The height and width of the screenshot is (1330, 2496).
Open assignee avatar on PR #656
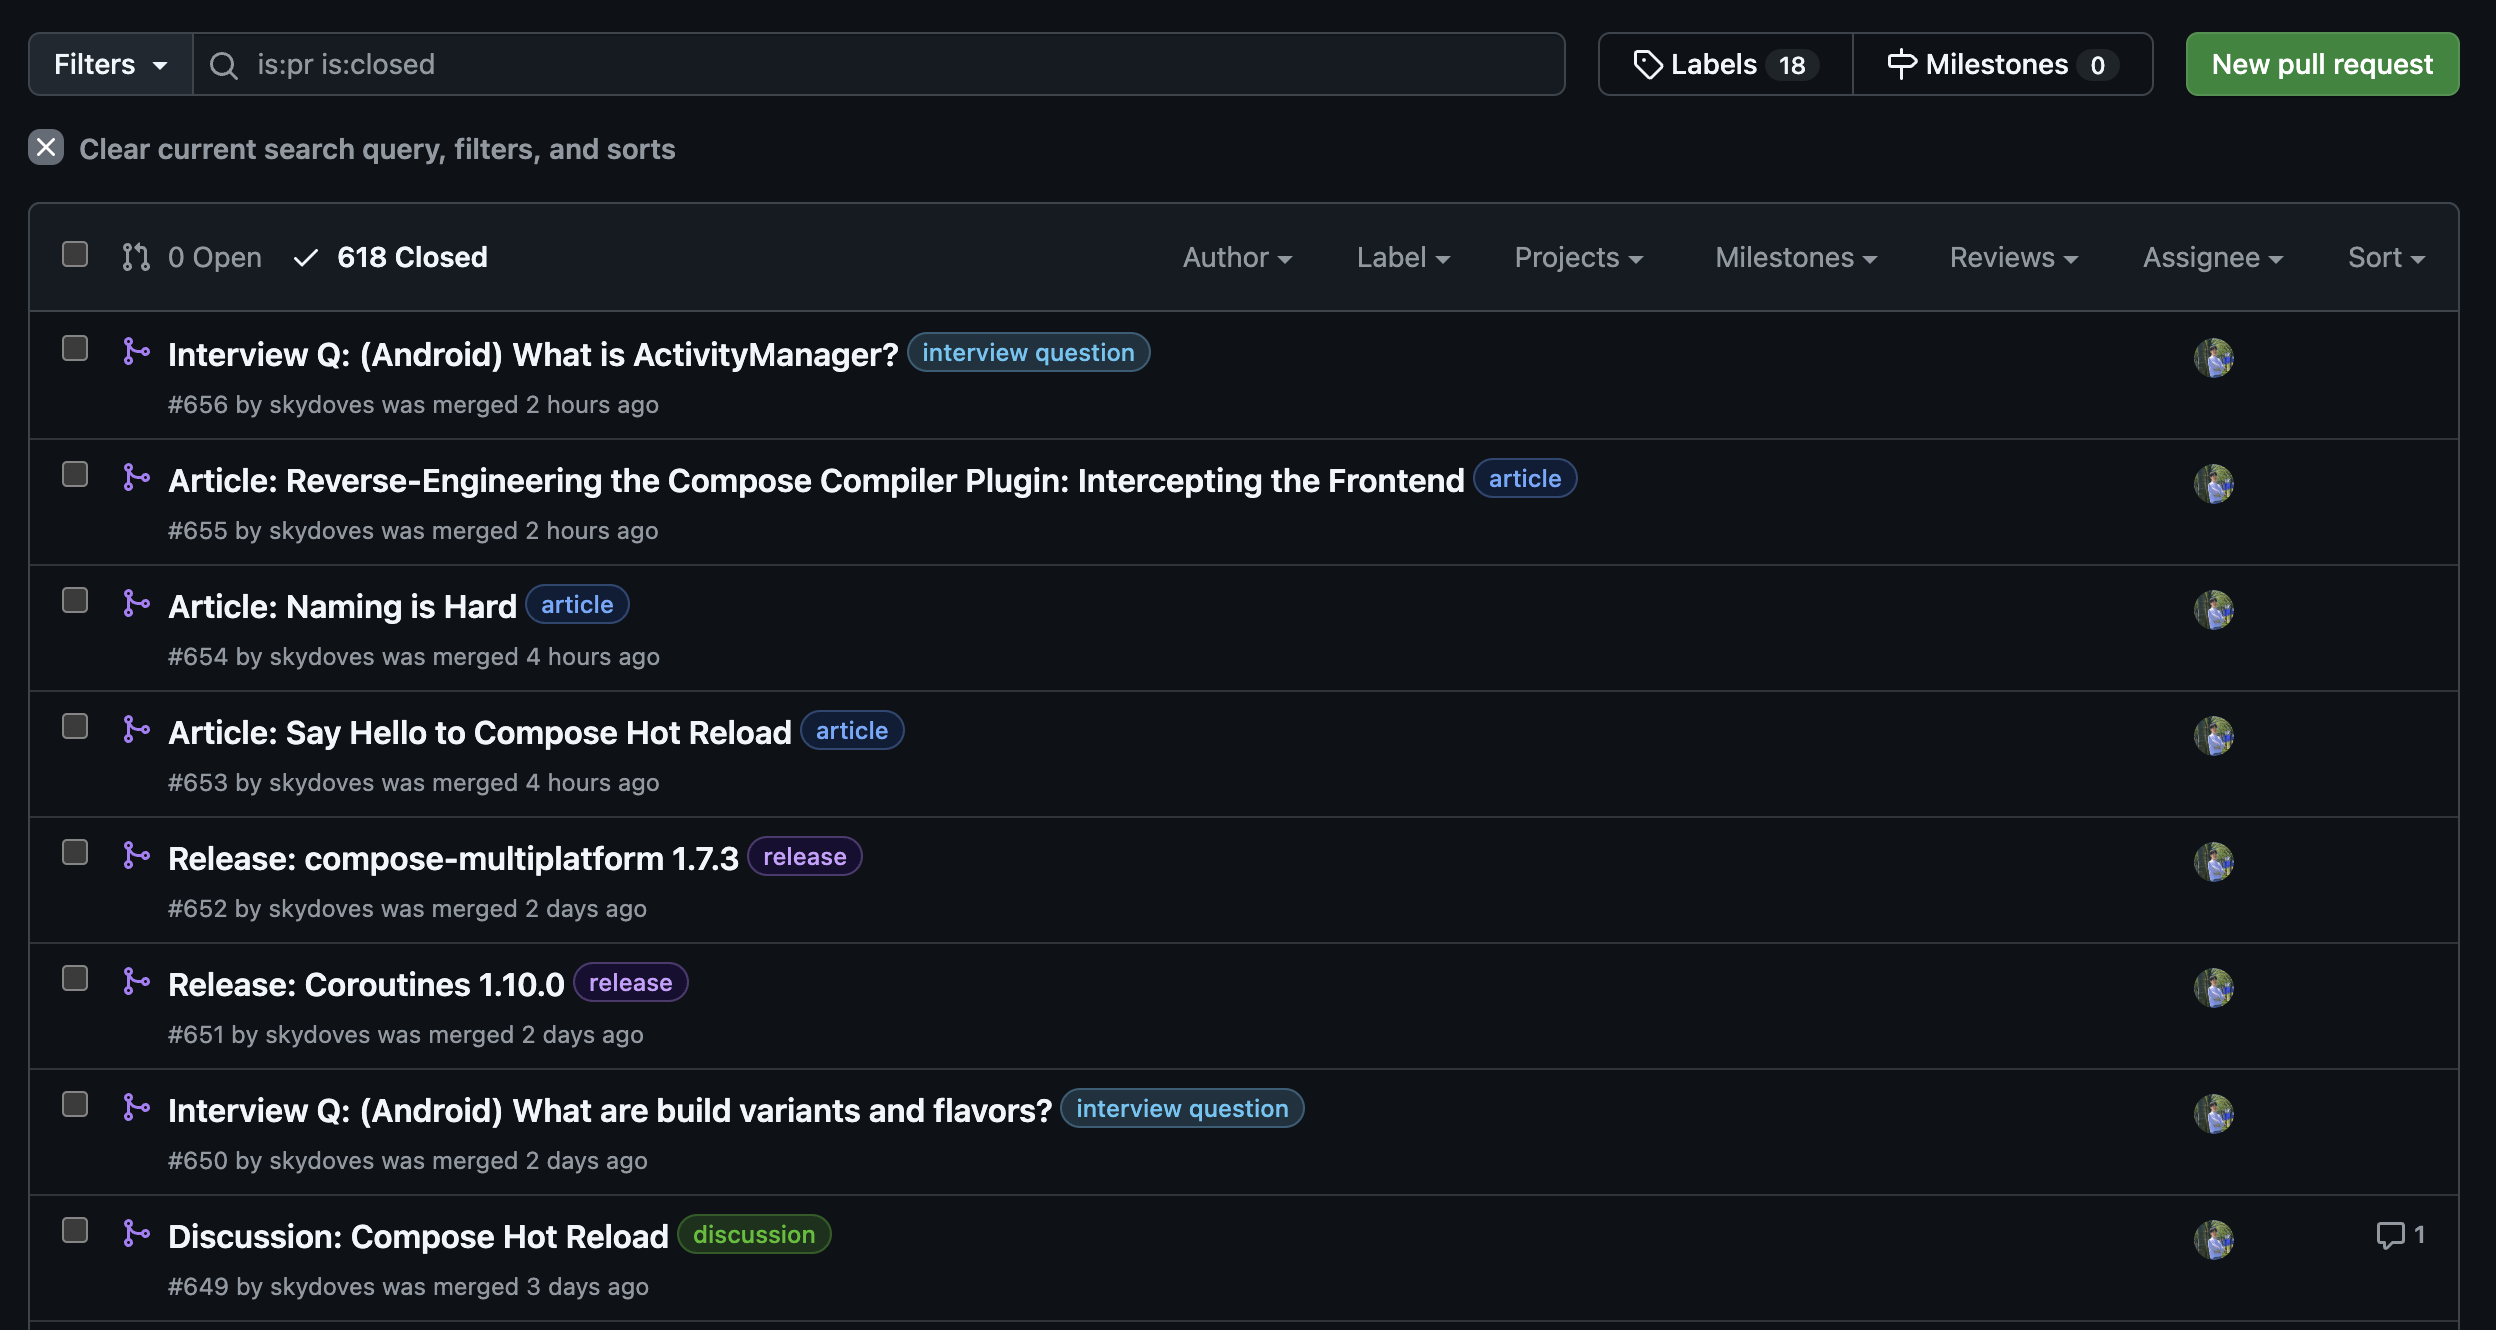2213,357
